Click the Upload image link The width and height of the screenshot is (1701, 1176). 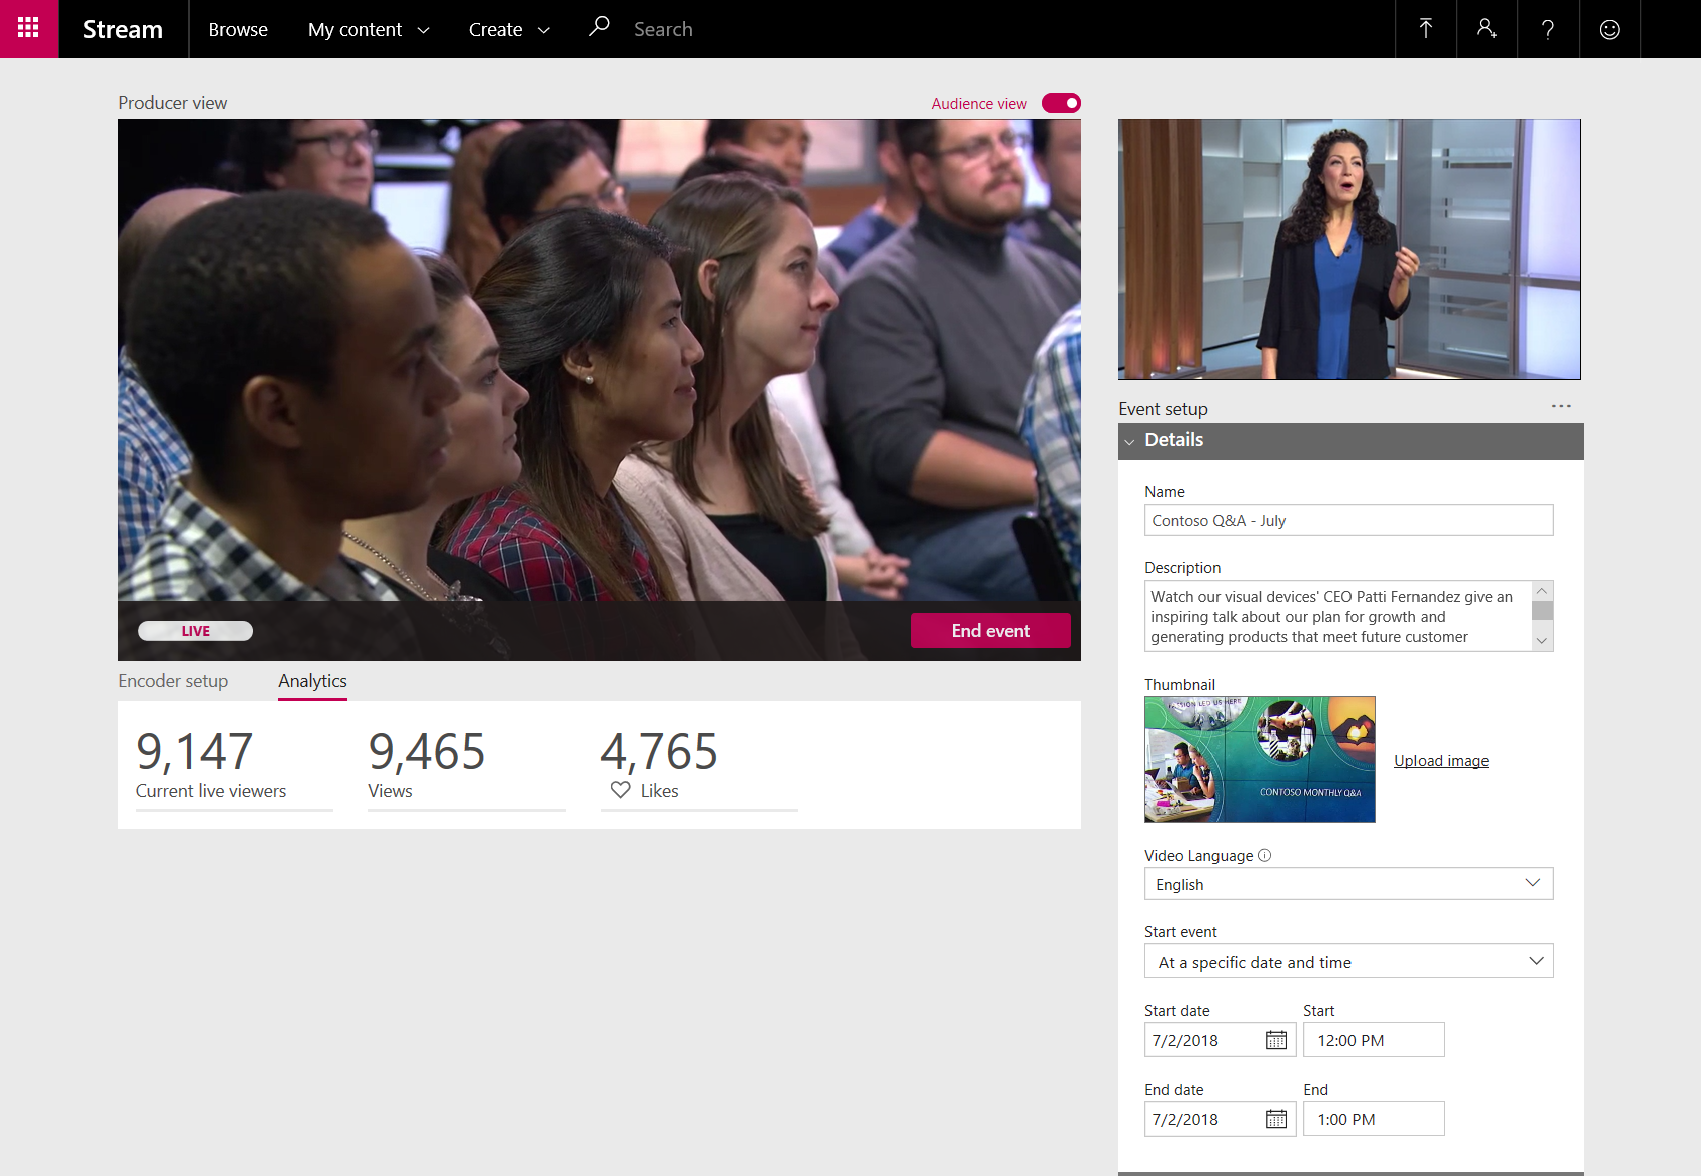(x=1440, y=760)
